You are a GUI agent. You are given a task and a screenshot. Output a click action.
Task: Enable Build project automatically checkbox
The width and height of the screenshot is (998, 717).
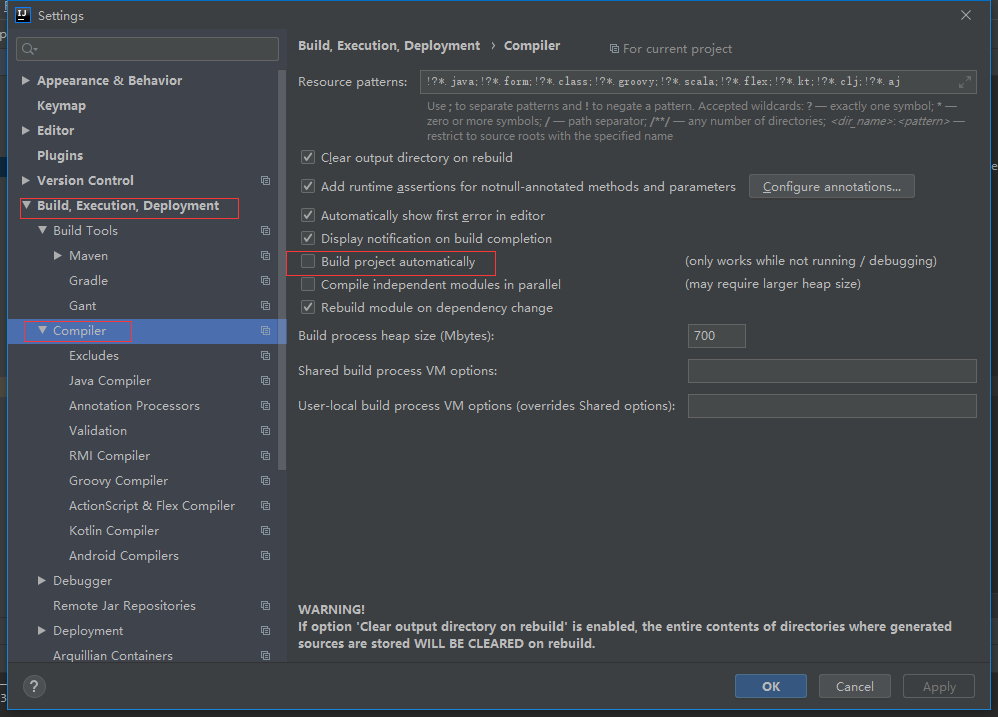[x=308, y=262]
